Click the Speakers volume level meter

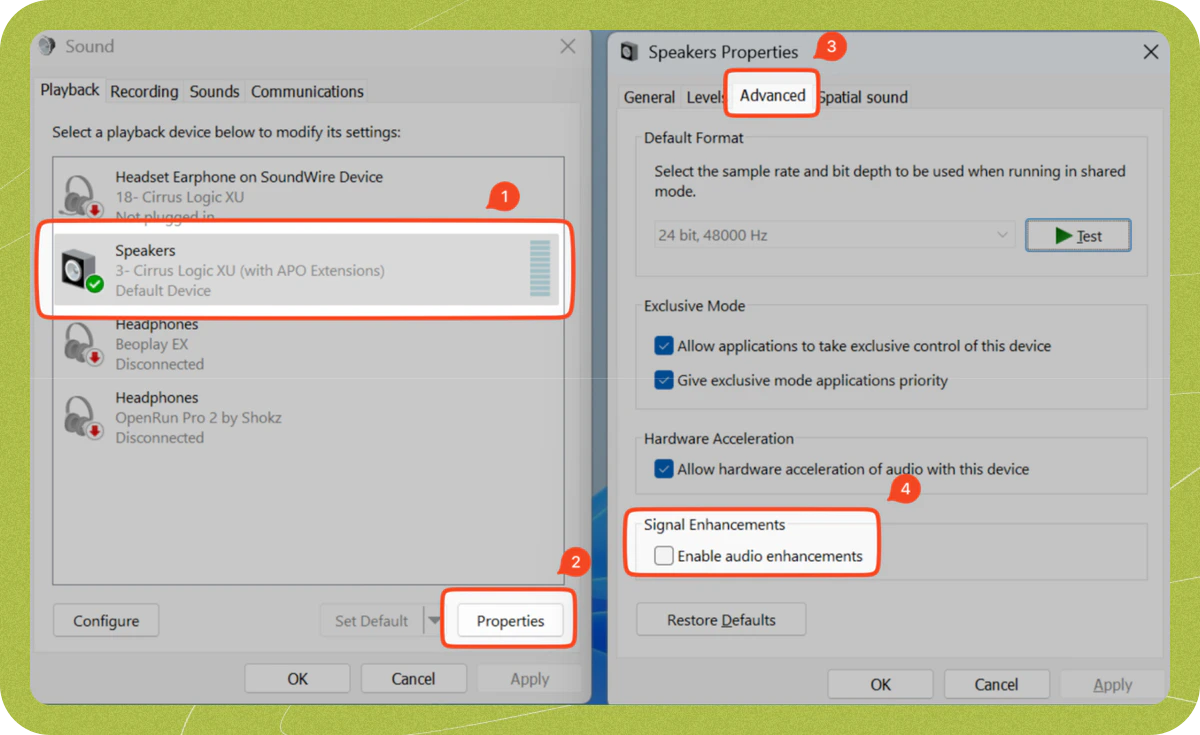coord(540,267)
